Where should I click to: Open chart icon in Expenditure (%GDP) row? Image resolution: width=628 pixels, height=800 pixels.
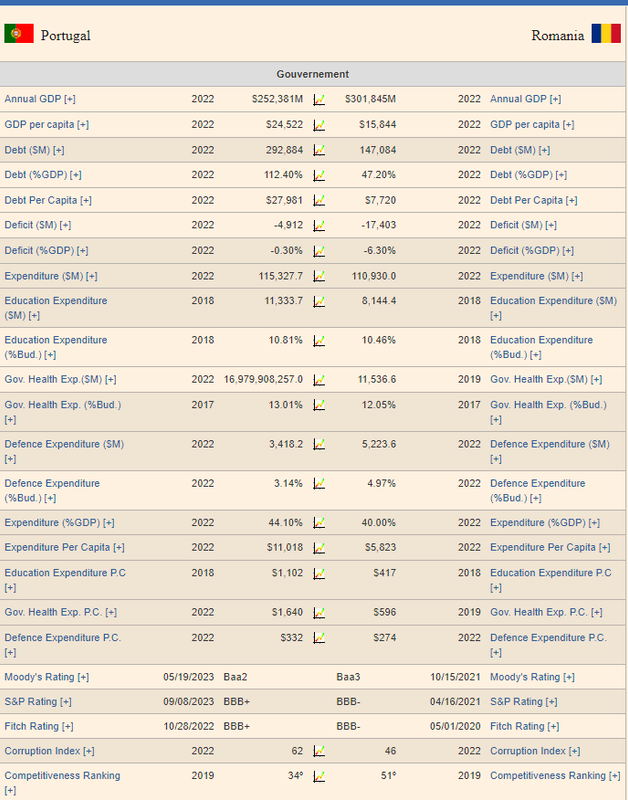point(319,523)
